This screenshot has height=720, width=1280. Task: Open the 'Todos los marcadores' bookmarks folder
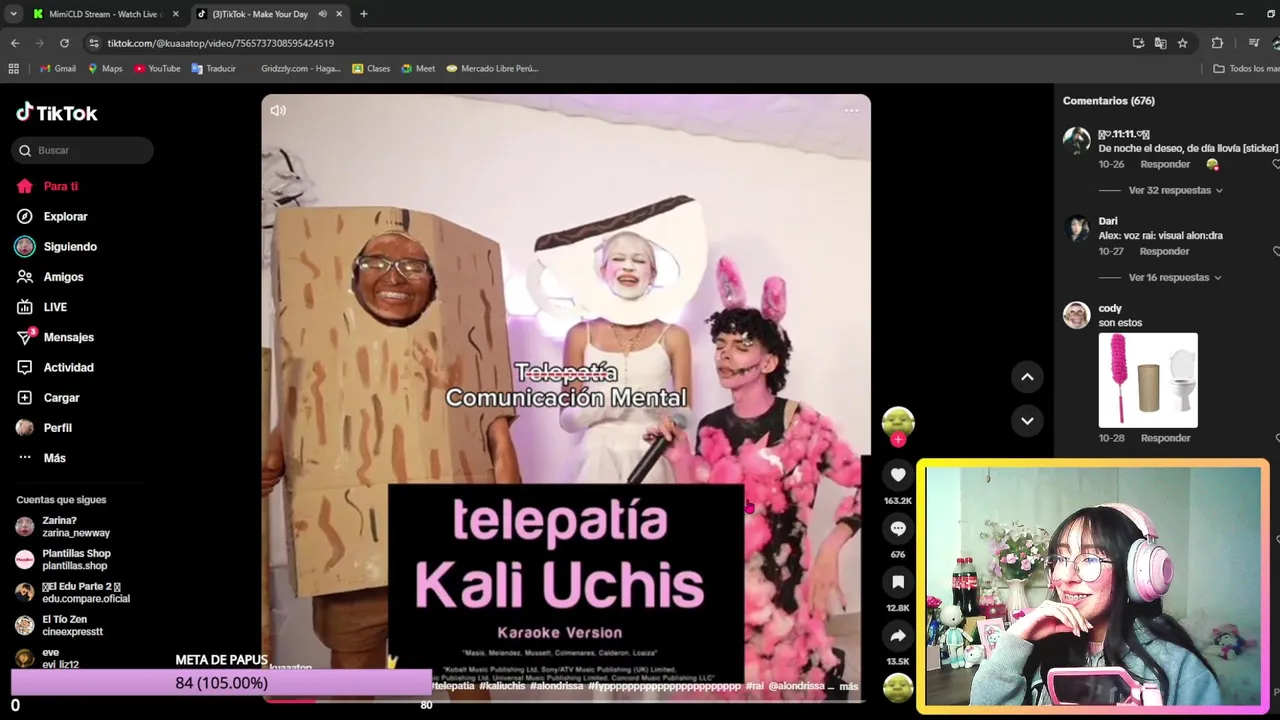[1246, 69]
